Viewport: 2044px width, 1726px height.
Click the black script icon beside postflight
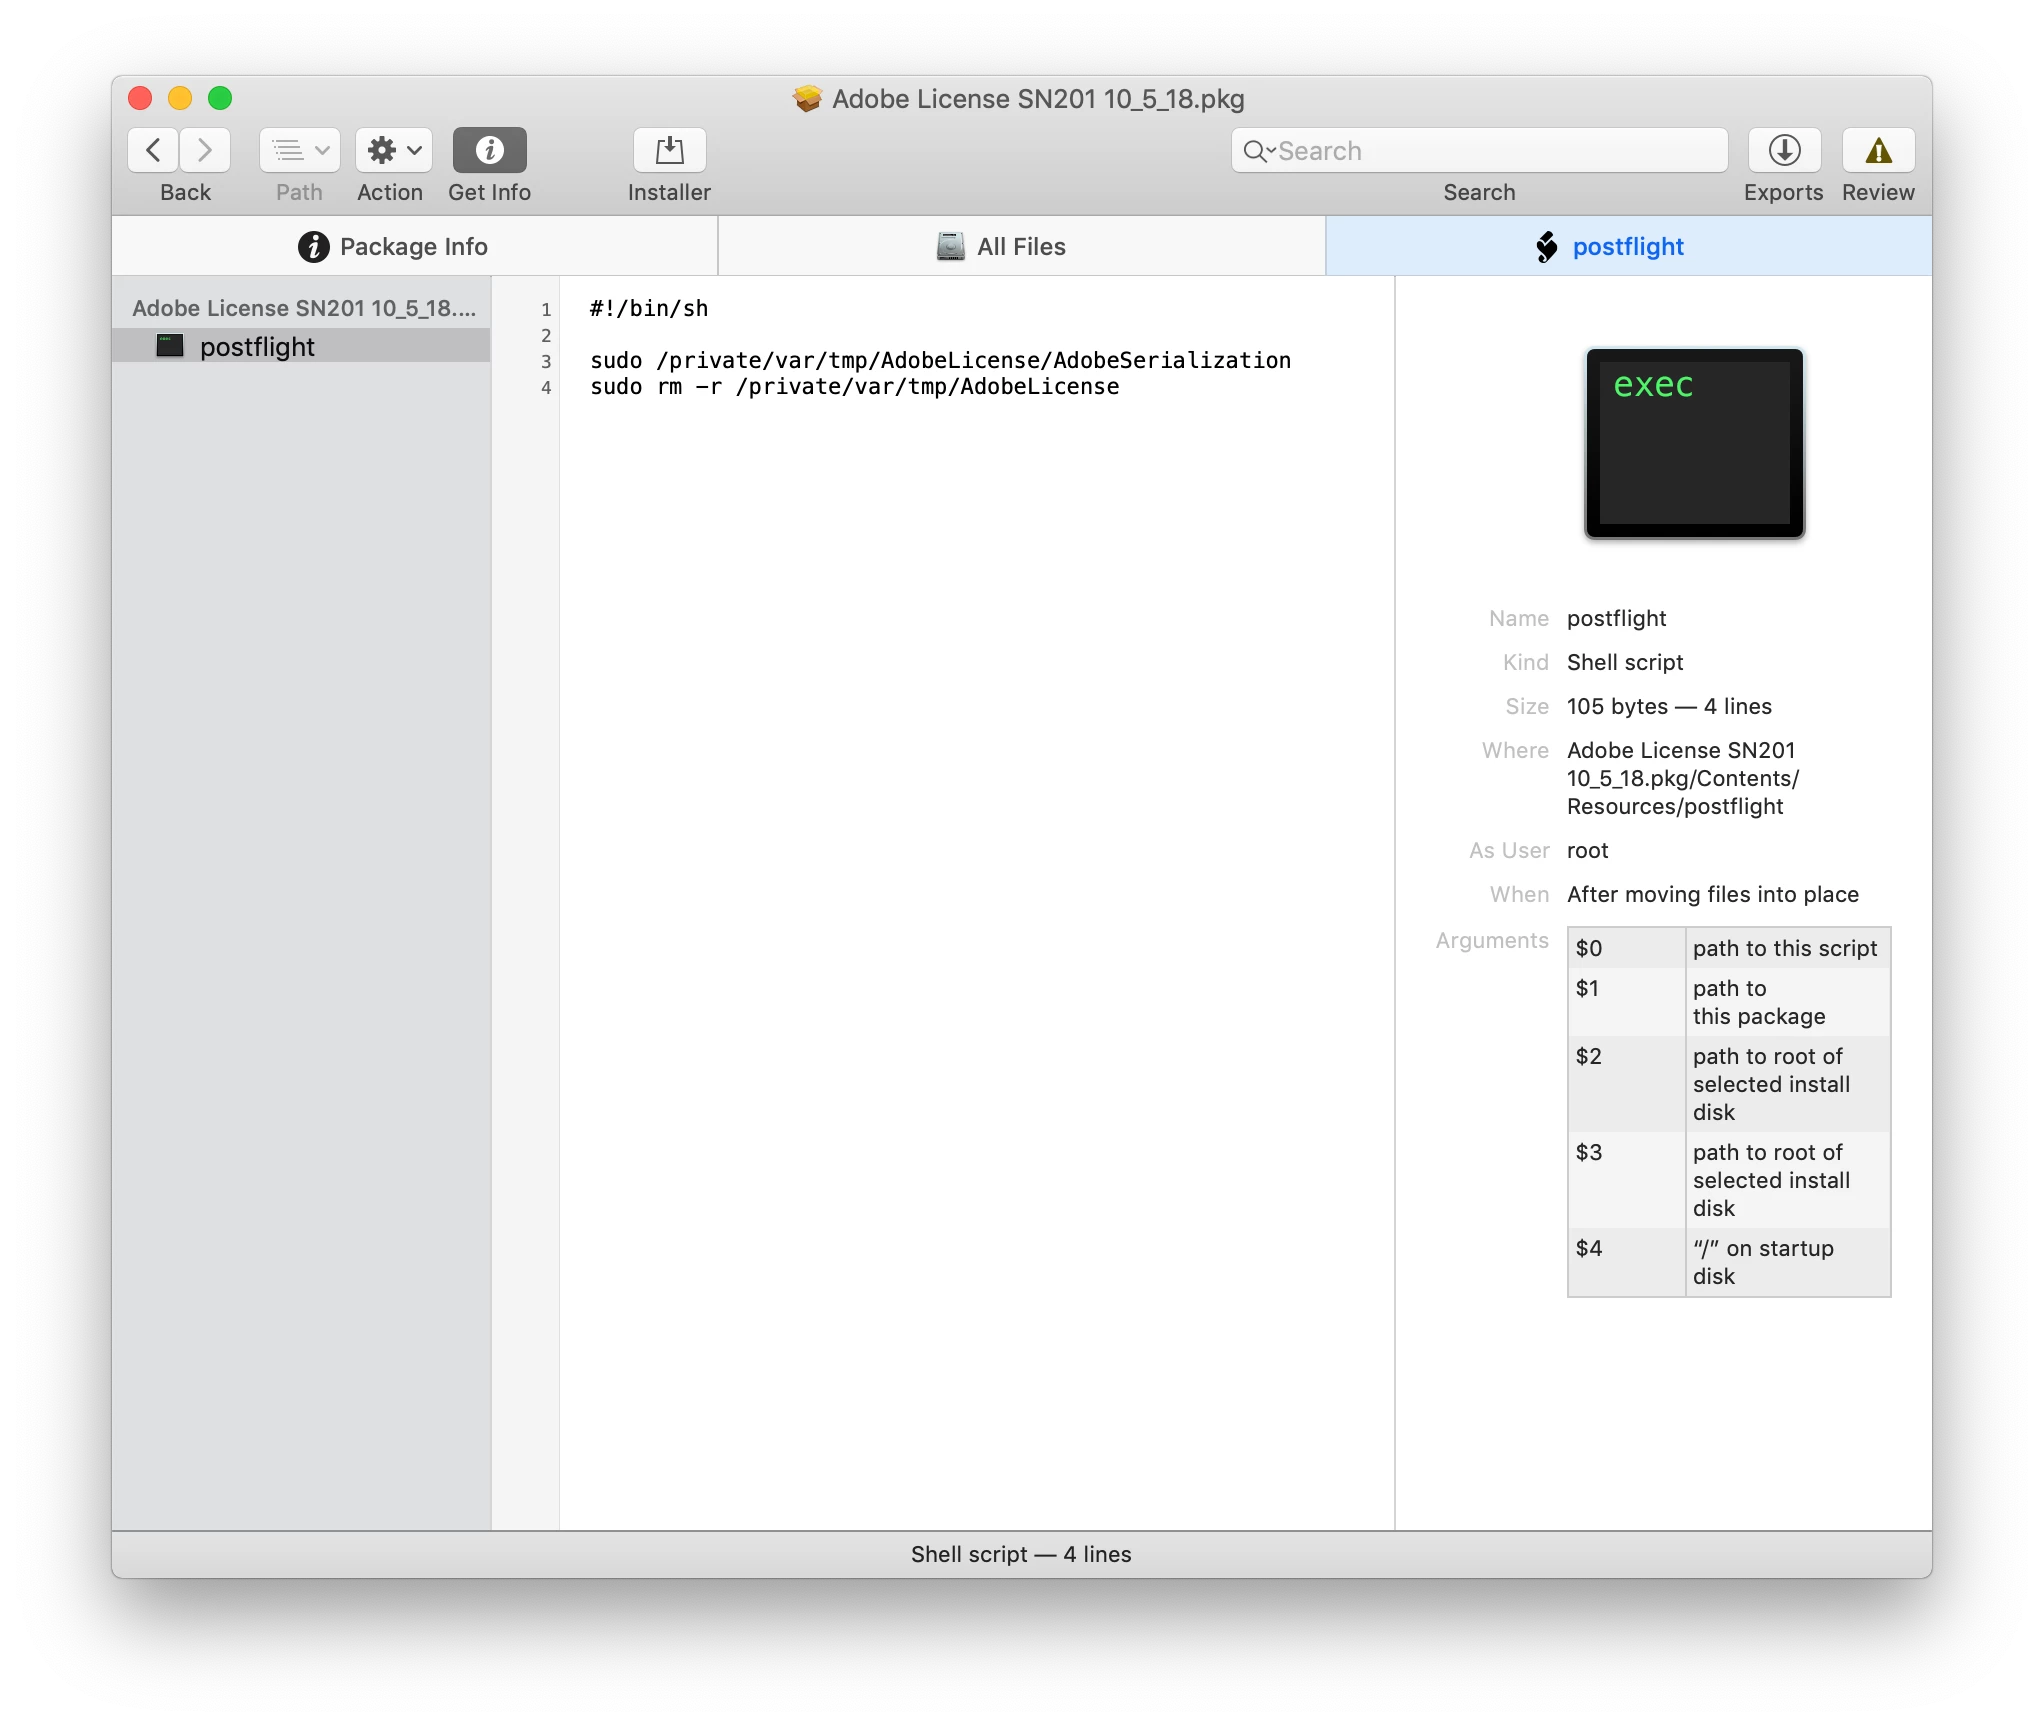click(x=170, y=346)
